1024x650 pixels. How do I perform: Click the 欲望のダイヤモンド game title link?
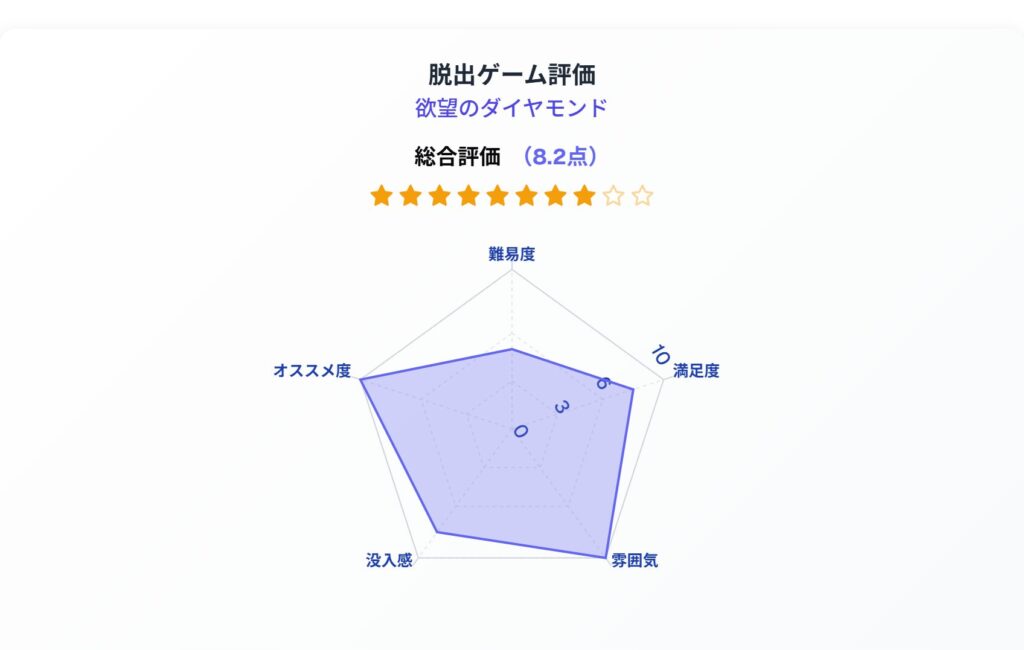click(511, 108)
